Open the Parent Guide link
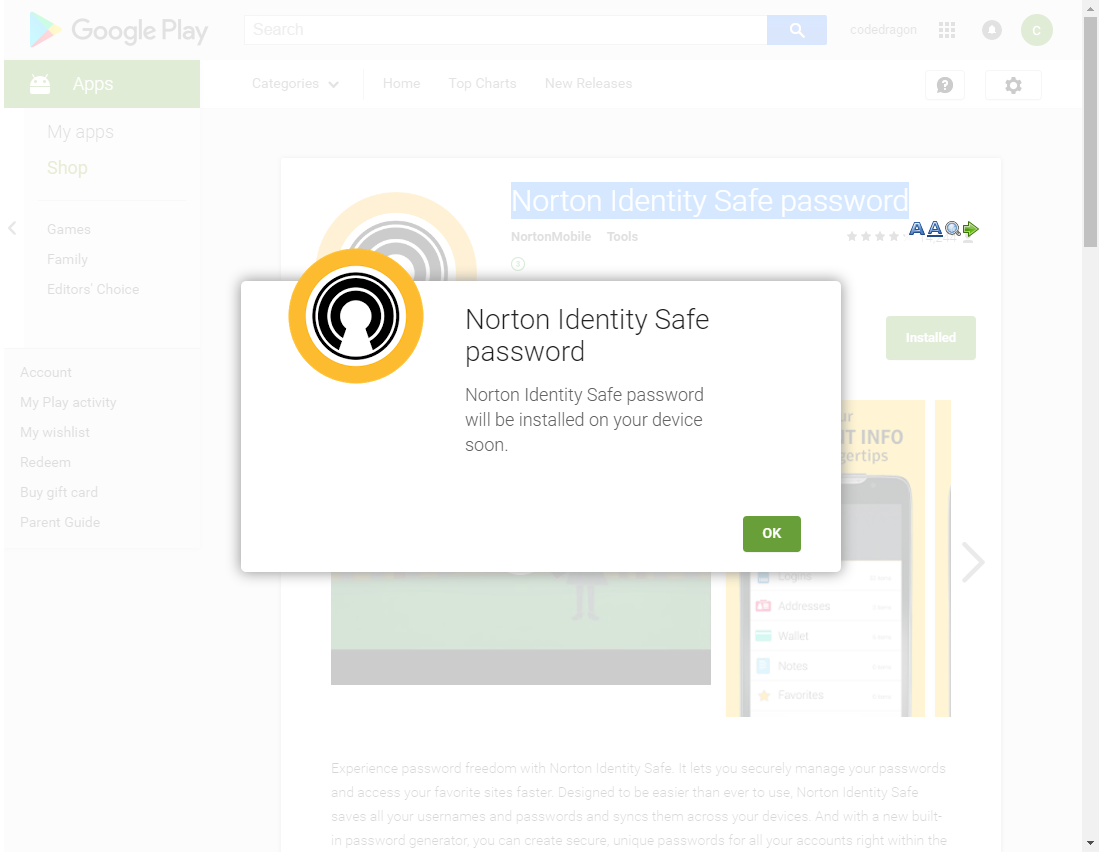Screen dimensions: 1099x852 60,522
